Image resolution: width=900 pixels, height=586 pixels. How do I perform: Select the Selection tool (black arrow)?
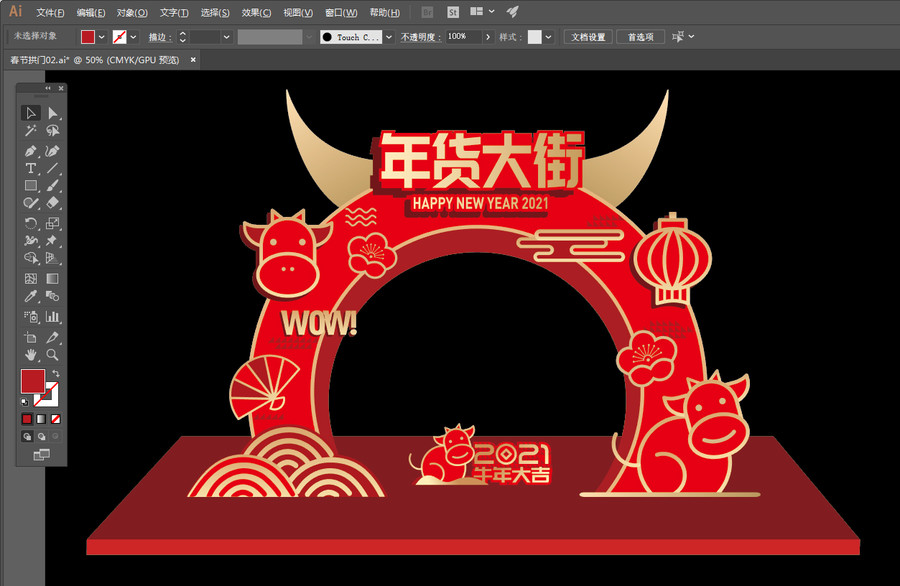pyautogui.click(x=31, y=113)
